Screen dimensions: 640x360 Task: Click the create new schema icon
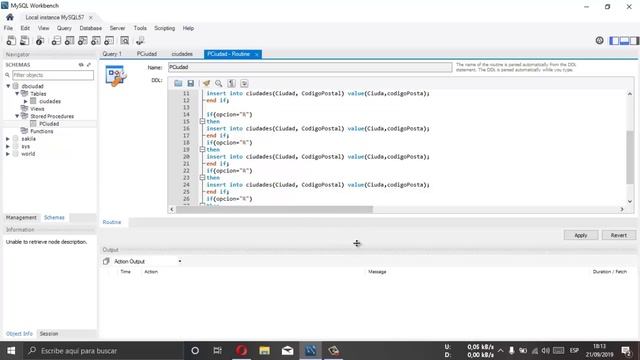56,40
